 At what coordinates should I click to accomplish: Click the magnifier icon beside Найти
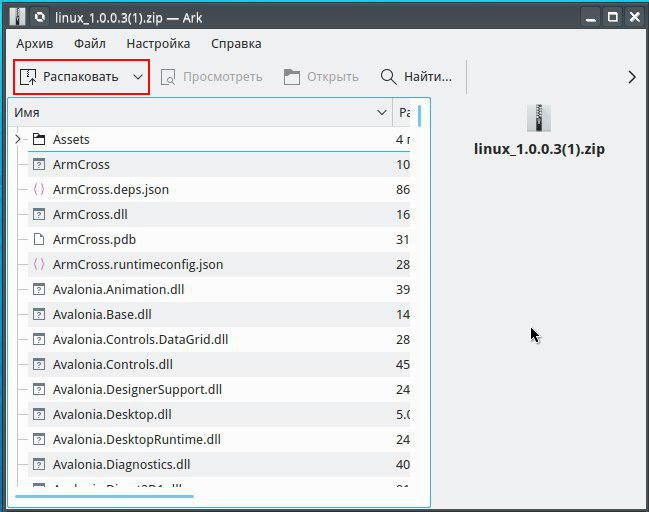tap(388, 77)
